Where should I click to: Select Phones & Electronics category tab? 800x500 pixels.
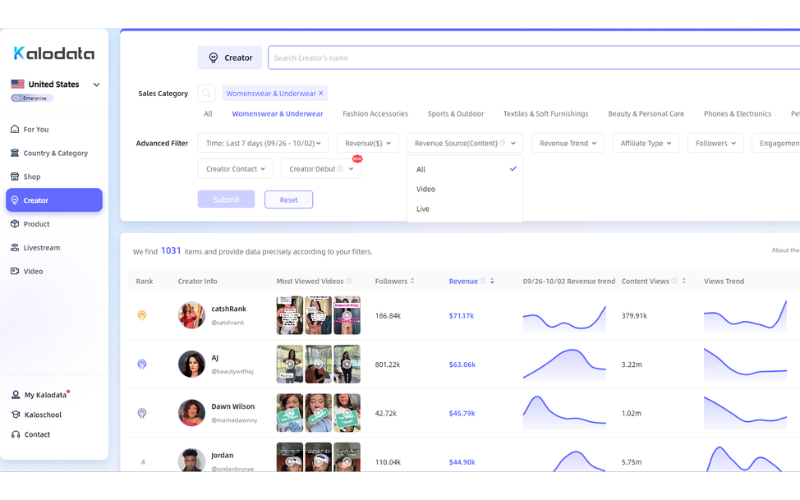coord(737,114)
